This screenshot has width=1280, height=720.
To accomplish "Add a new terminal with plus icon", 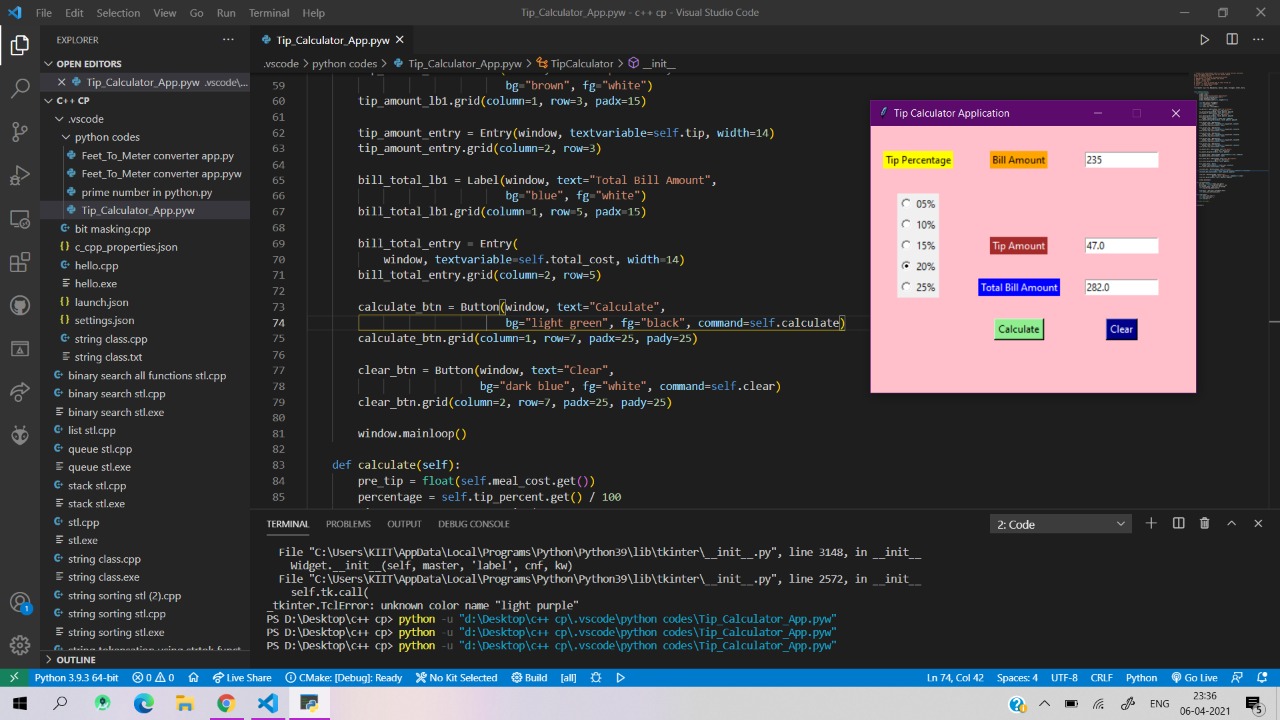I will coord(1151,524).
